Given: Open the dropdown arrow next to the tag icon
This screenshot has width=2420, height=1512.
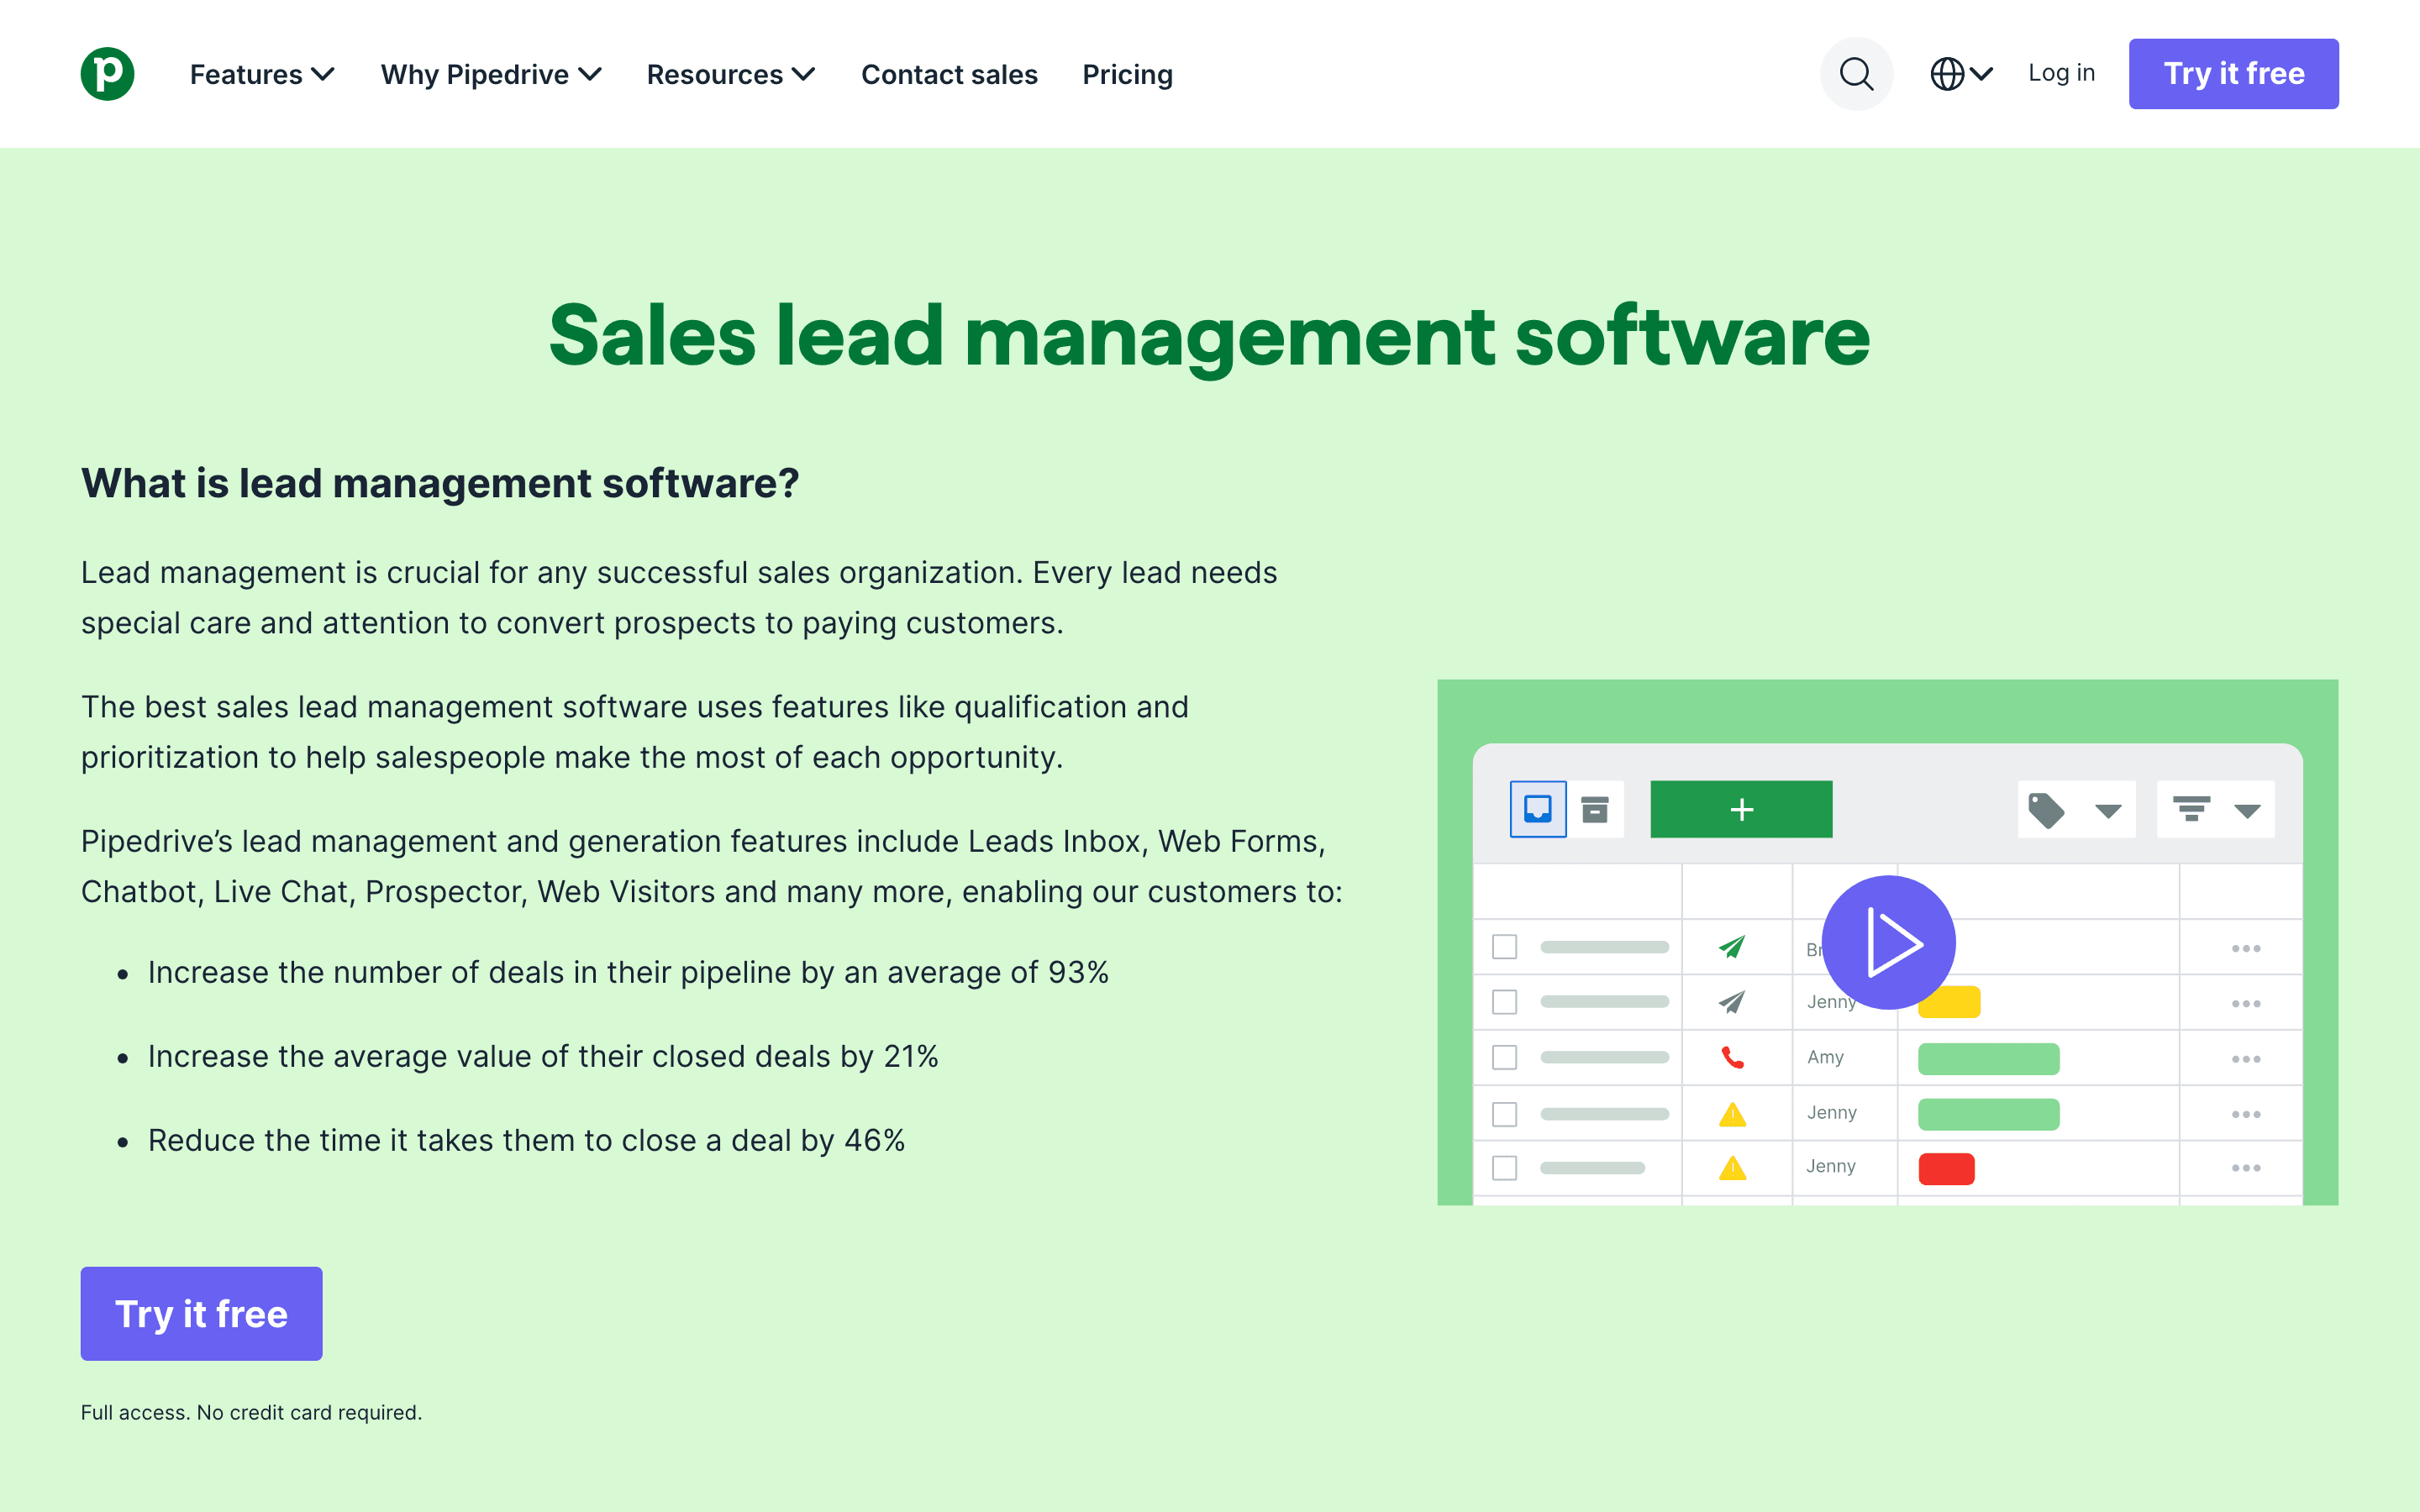Looking at the screenshot, I should [x=2108, y=811].
